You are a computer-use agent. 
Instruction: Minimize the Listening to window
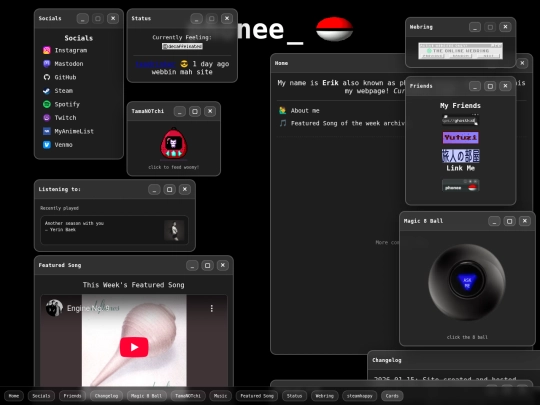pos(154,189)
